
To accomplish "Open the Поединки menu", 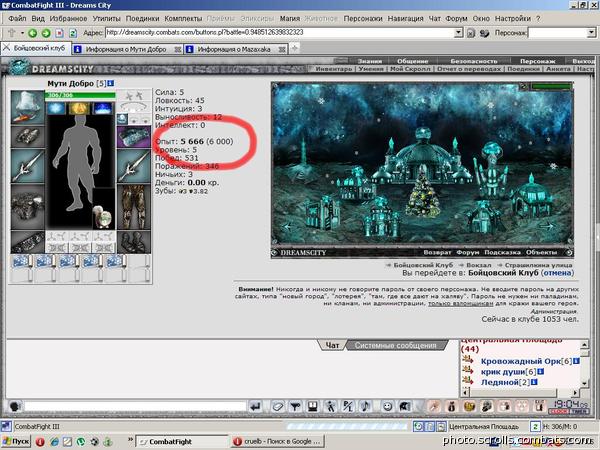I will click(142, 18).
